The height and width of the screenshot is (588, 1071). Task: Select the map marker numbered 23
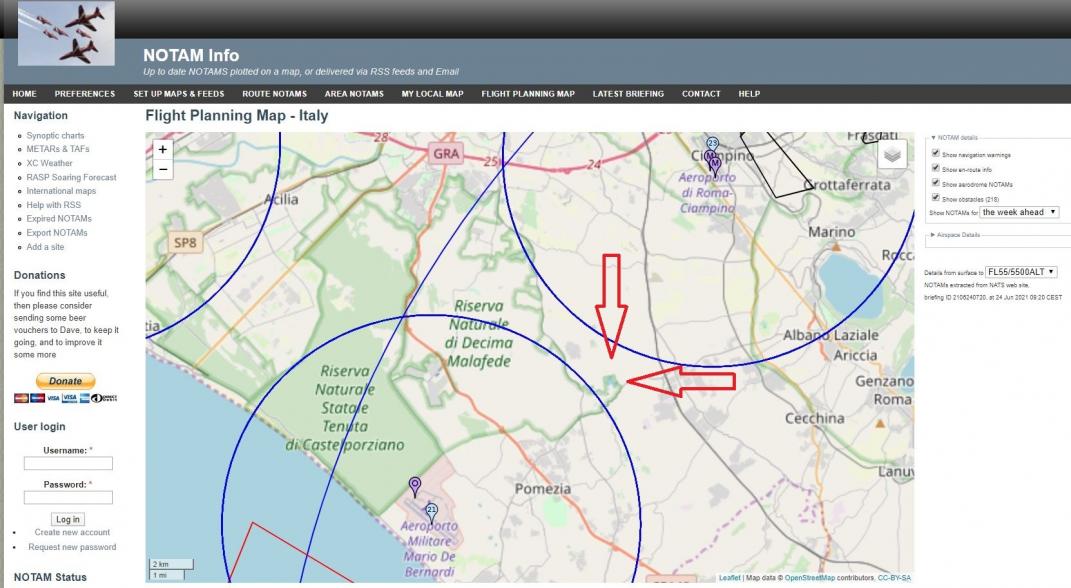712,144
